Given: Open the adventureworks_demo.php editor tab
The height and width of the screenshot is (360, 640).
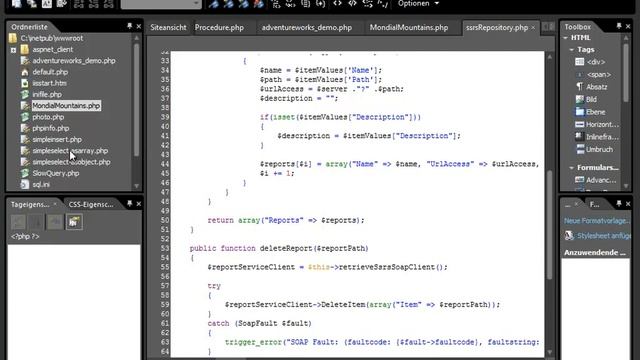Looking at the screenshot, I should point(307,27).
